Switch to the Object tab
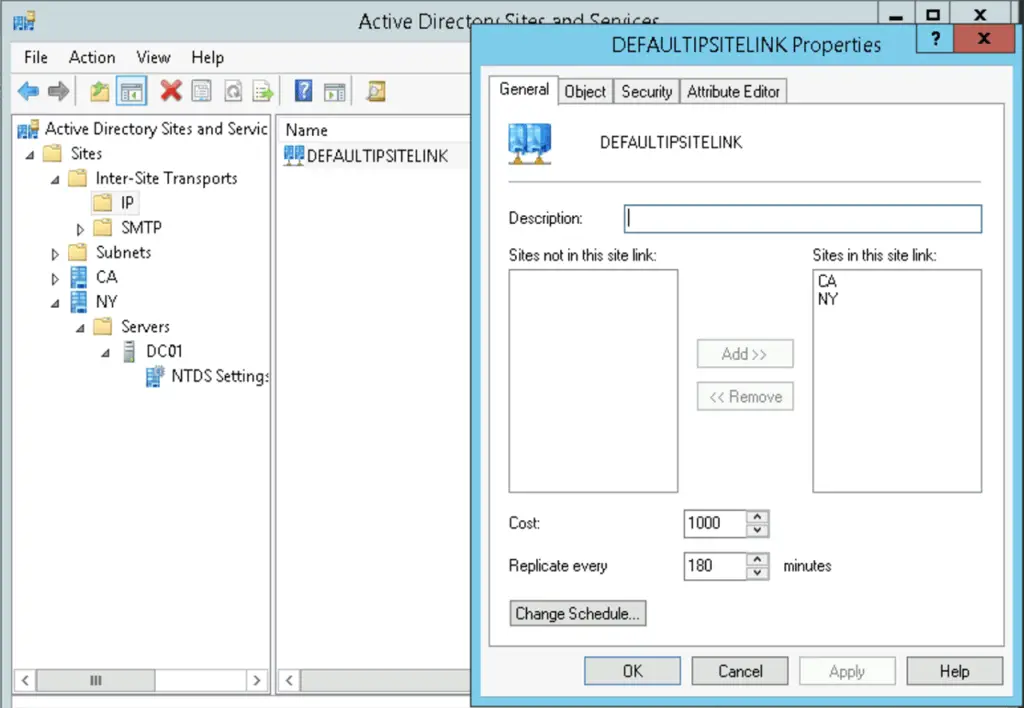The width and height of the screenshot is (1024, 708). click(x=585, y=91)
